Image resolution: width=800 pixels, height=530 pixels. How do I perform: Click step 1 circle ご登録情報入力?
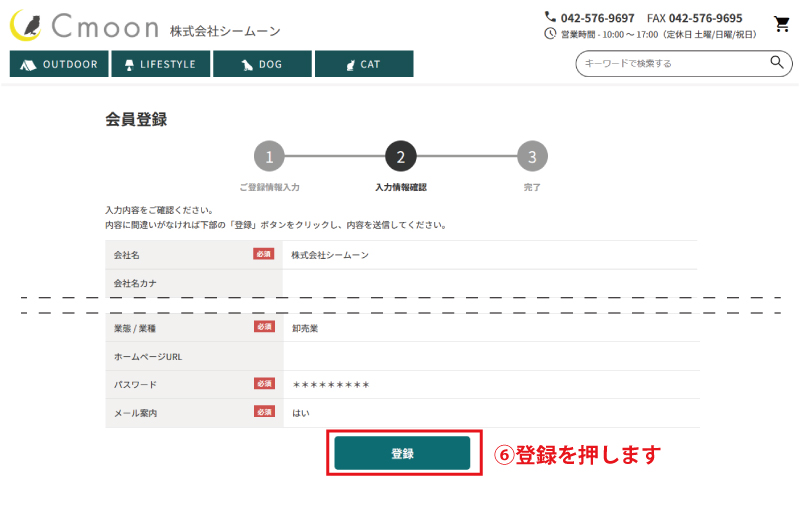click(x=269, y=156)
